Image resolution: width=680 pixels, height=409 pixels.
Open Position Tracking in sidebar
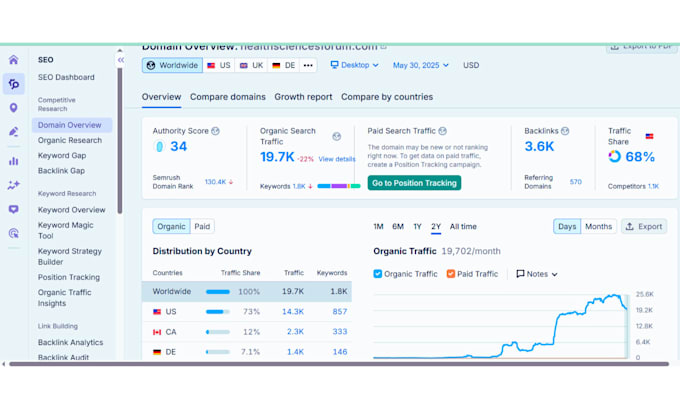[x=69, y=277]
